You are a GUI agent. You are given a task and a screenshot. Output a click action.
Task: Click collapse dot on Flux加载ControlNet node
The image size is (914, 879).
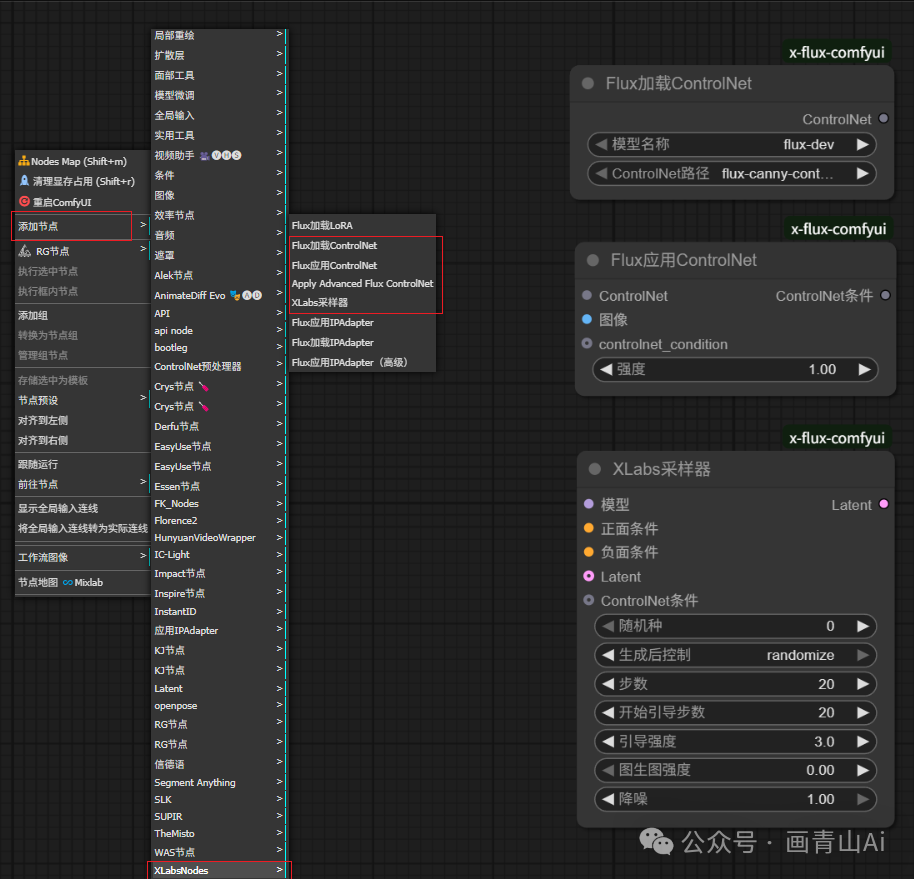(x=588, y=83)
